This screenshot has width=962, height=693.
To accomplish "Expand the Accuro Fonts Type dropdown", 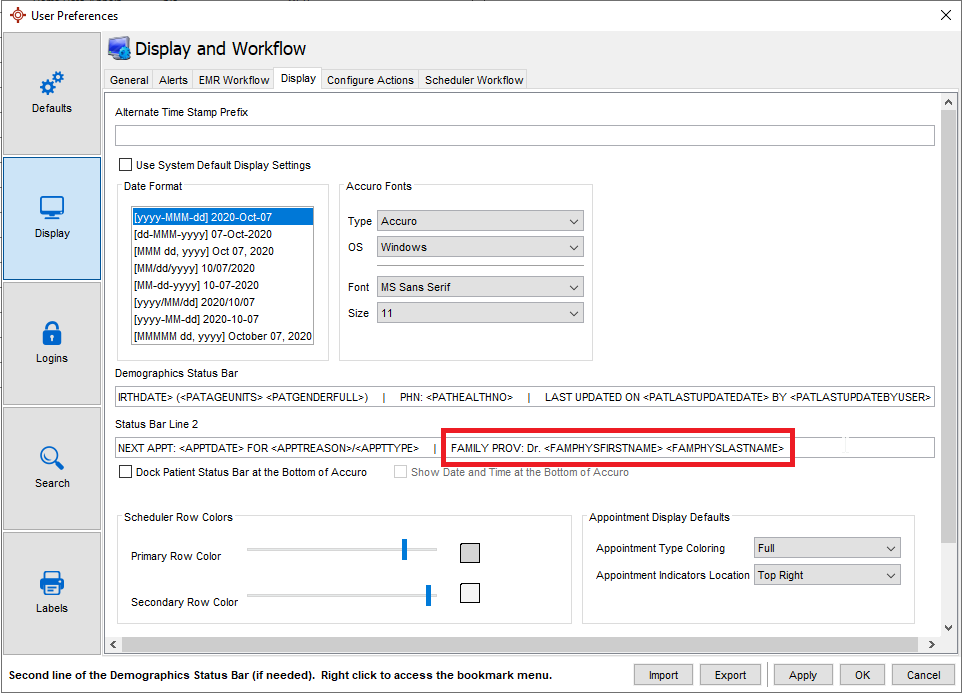I will [480, 221].
